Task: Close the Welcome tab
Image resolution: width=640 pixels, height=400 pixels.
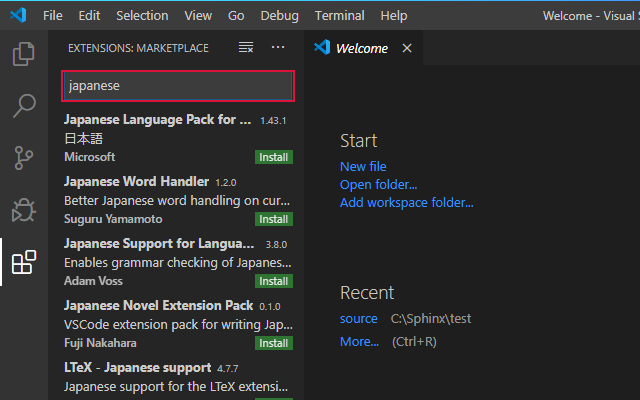Action: point(407,48)
